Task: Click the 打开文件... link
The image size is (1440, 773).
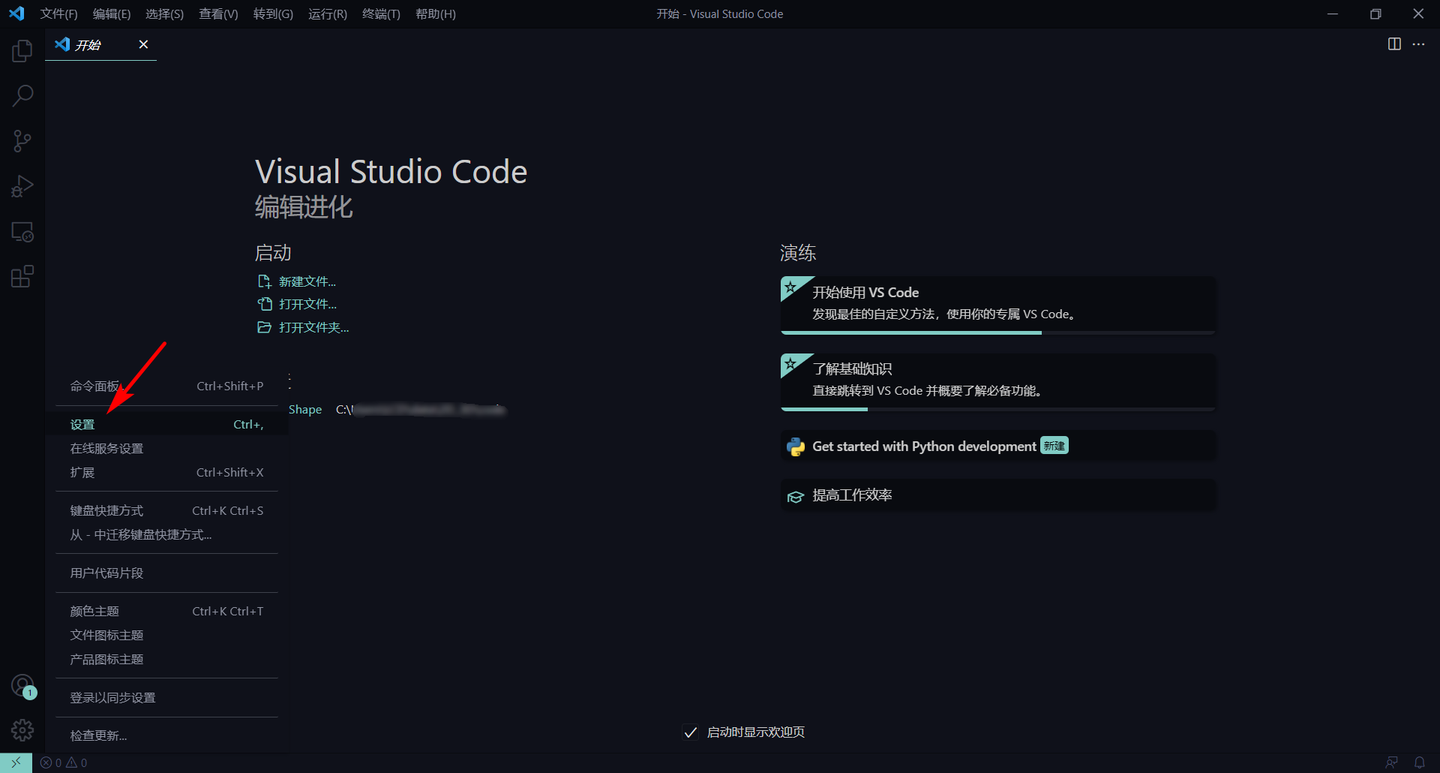Action: [308, 304]
